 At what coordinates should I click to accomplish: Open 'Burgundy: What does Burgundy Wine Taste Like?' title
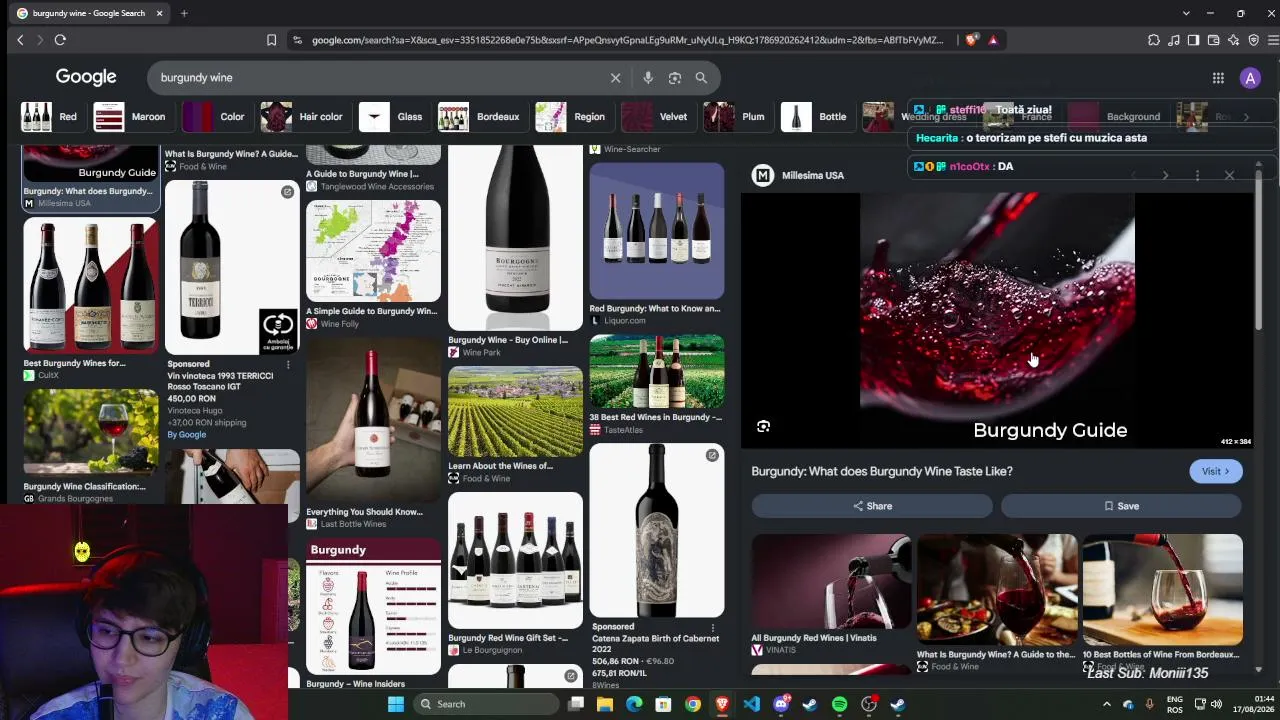point(882,471)
